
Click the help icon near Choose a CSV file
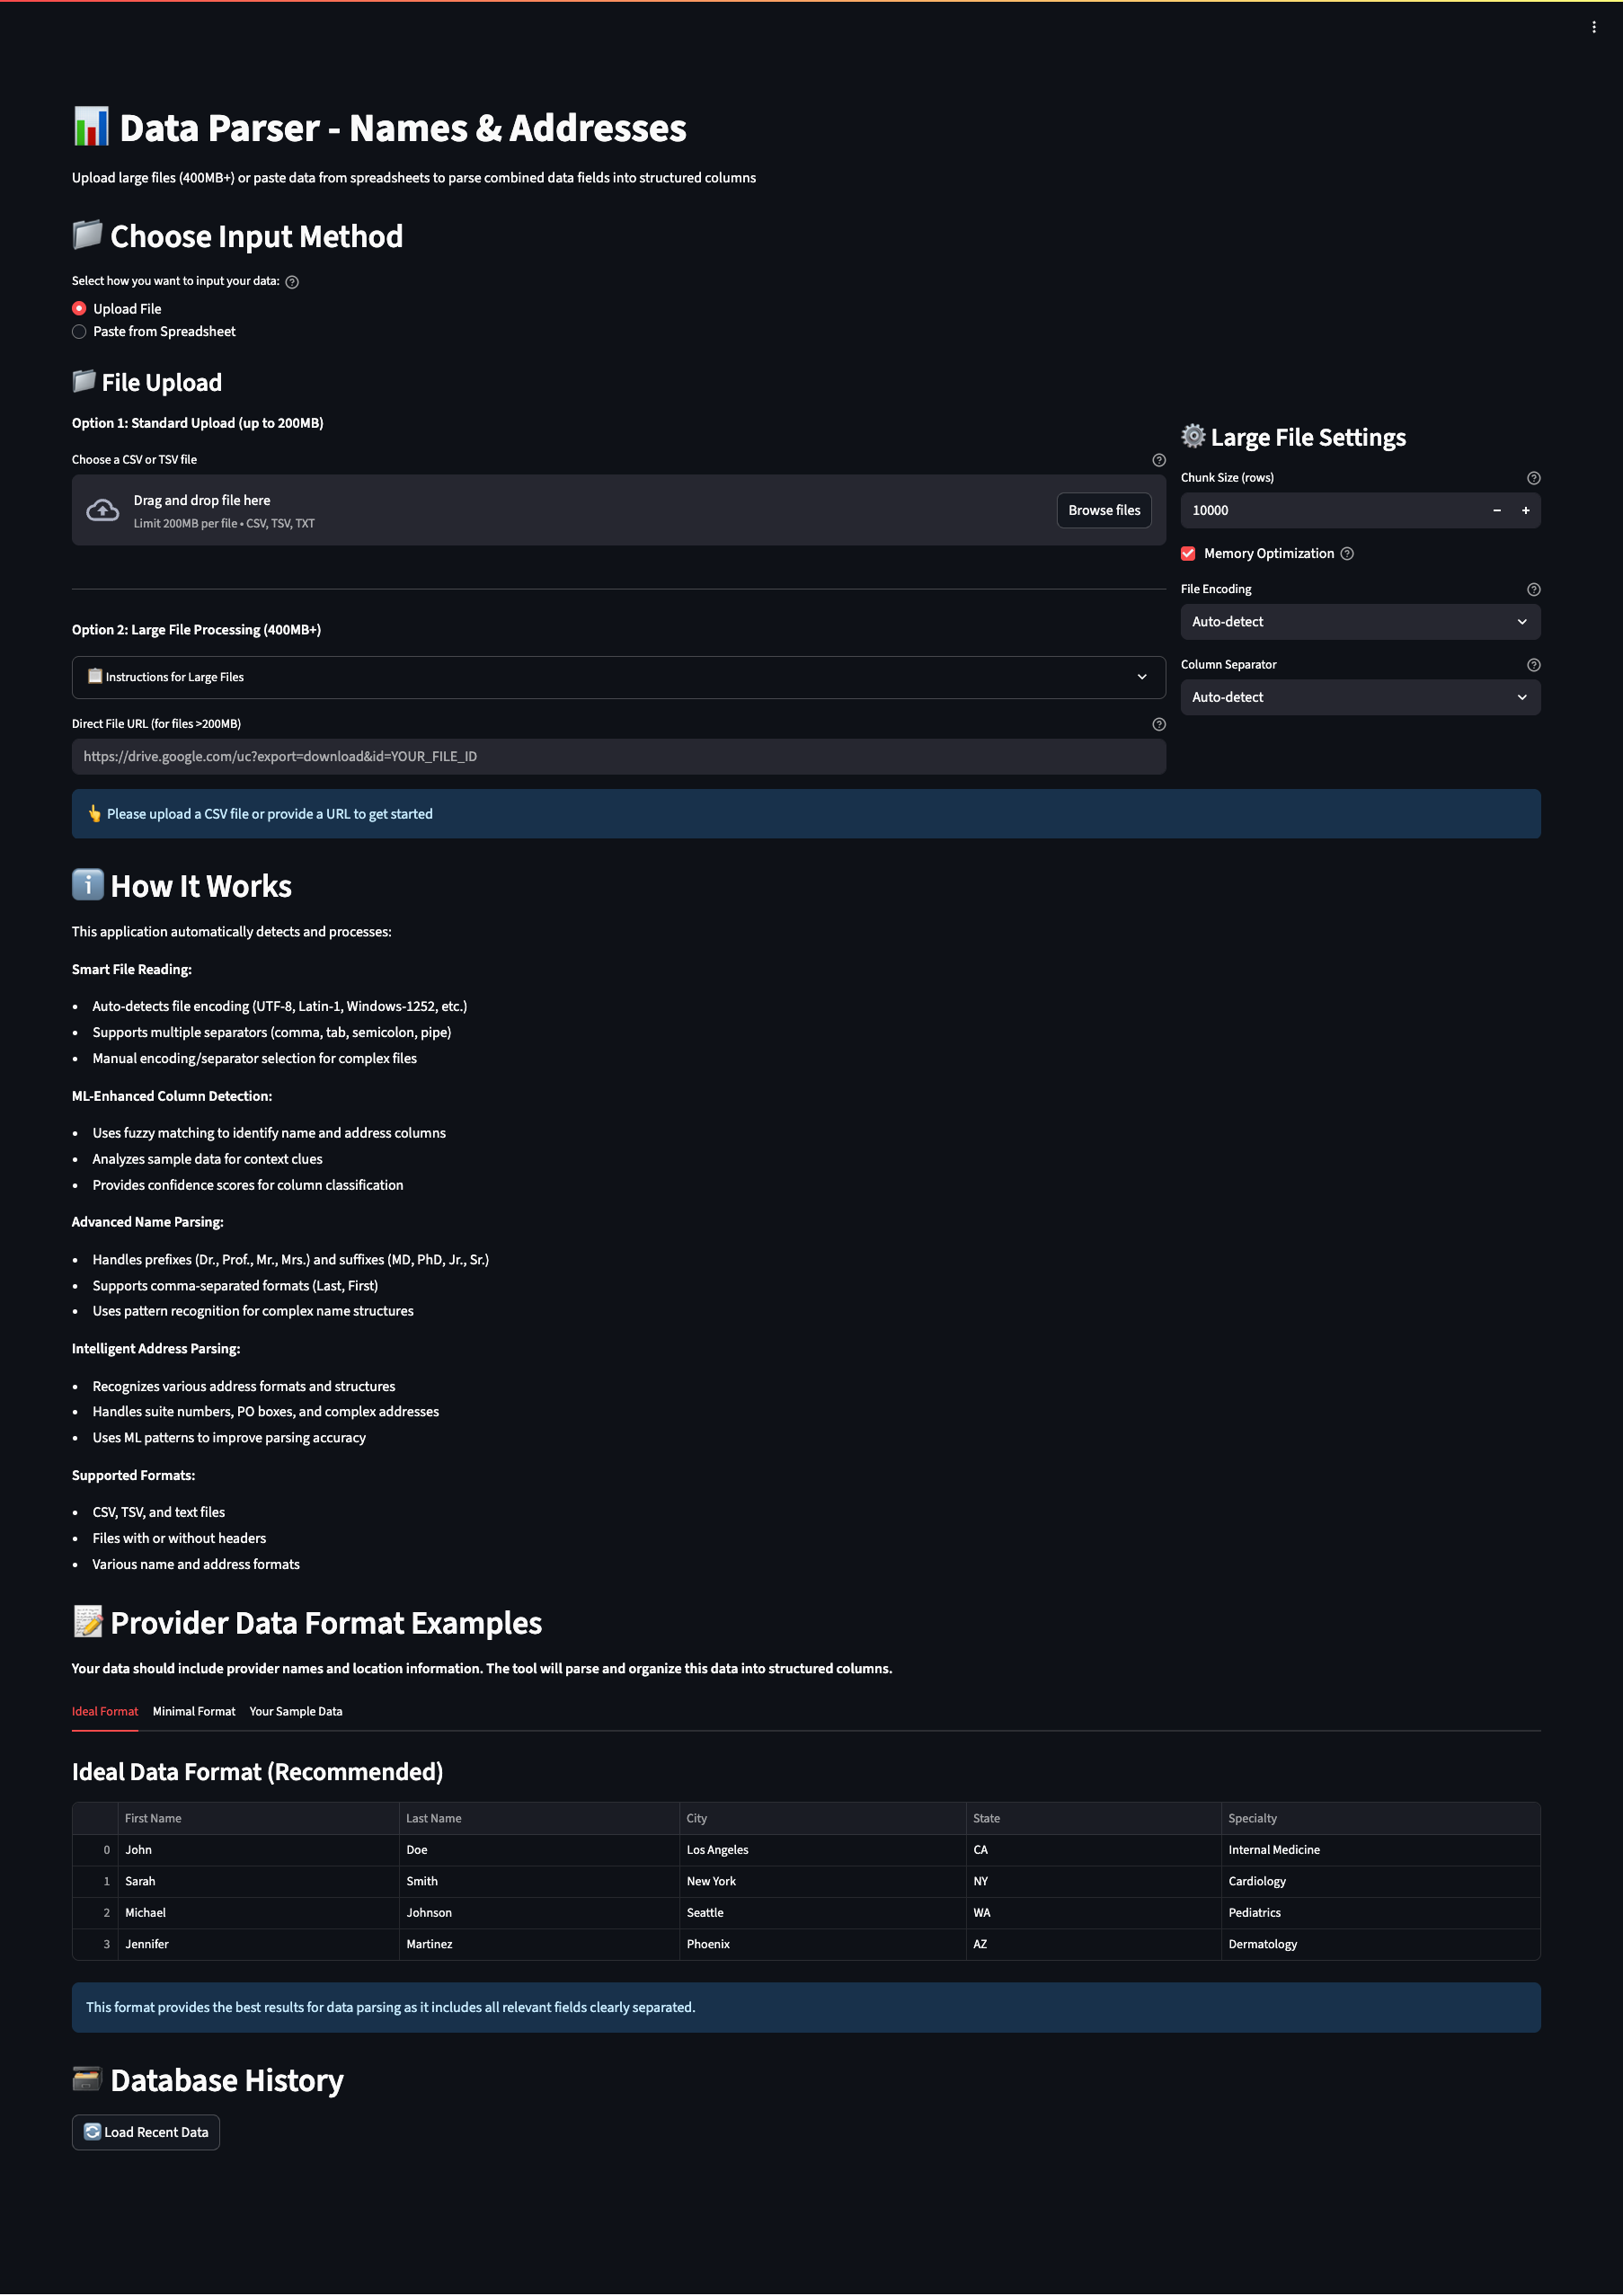(x=1159, y=460)
